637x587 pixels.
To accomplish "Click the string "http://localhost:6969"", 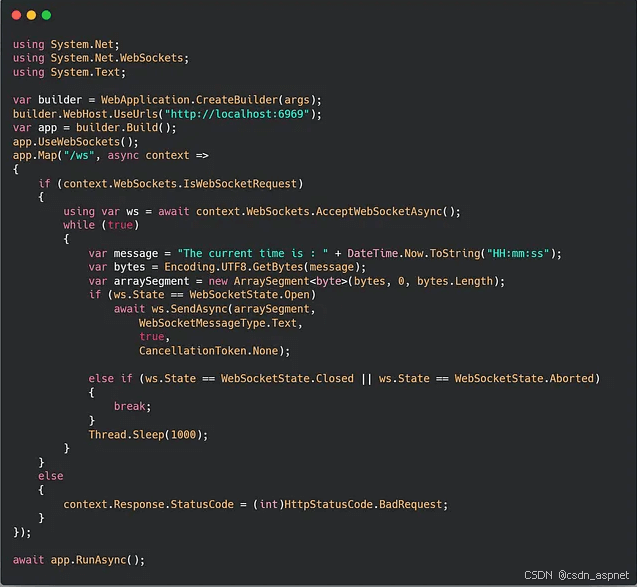I will coord(237,114).
